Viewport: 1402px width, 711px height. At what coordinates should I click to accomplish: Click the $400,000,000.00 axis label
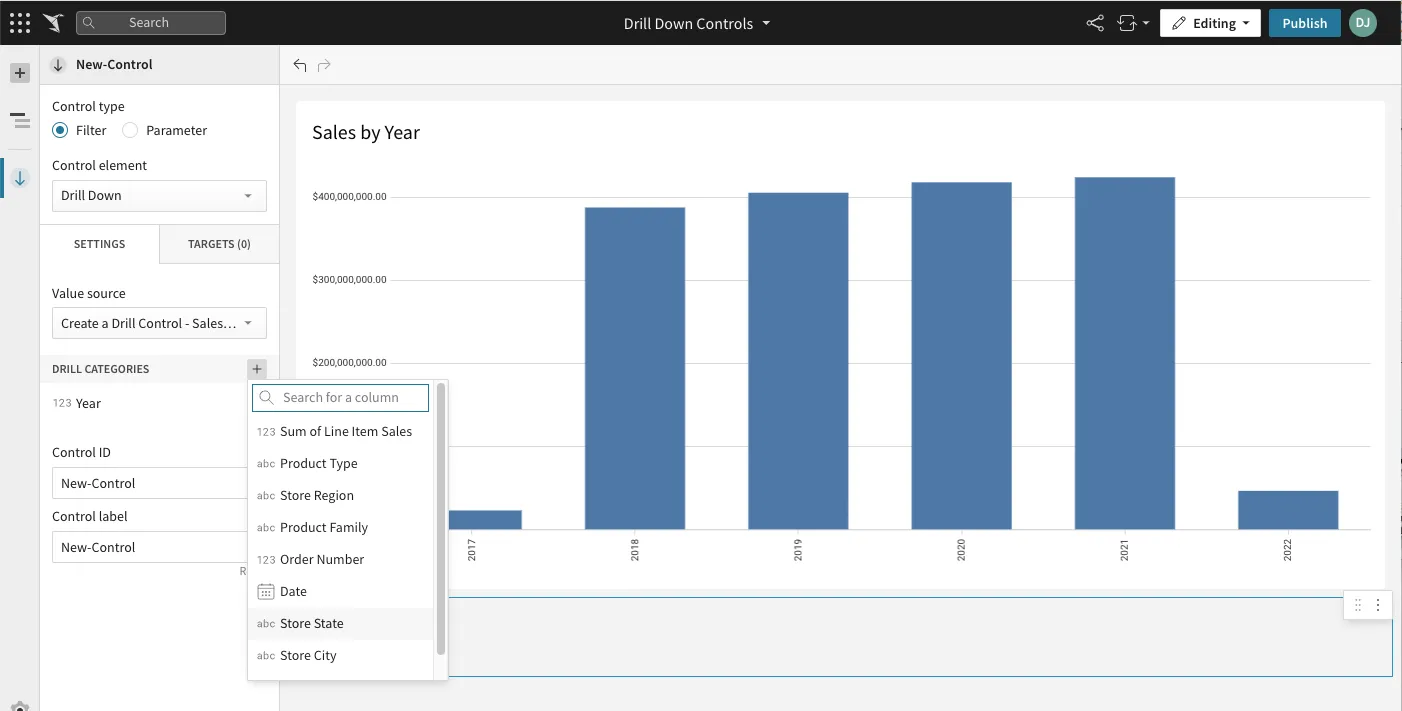click(x=349, y=197)
